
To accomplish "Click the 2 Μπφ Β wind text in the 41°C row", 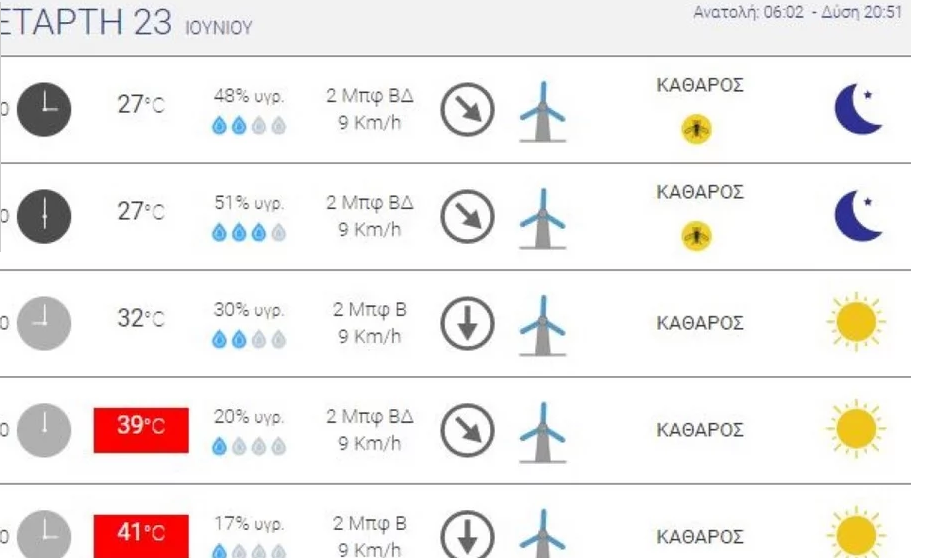I will pyautogui.click(x=370, y=523).
